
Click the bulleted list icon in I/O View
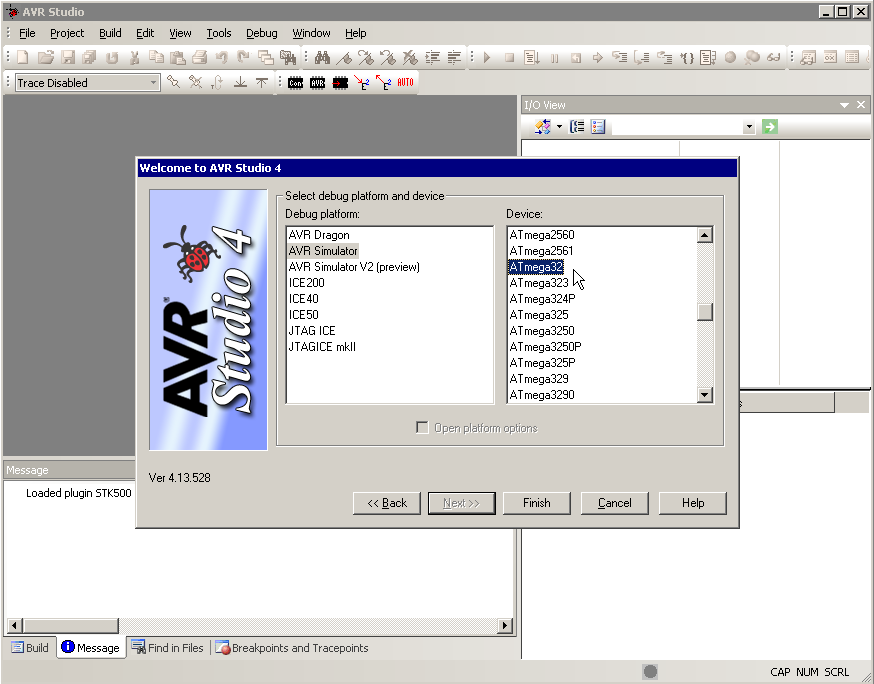coord(598,127)
